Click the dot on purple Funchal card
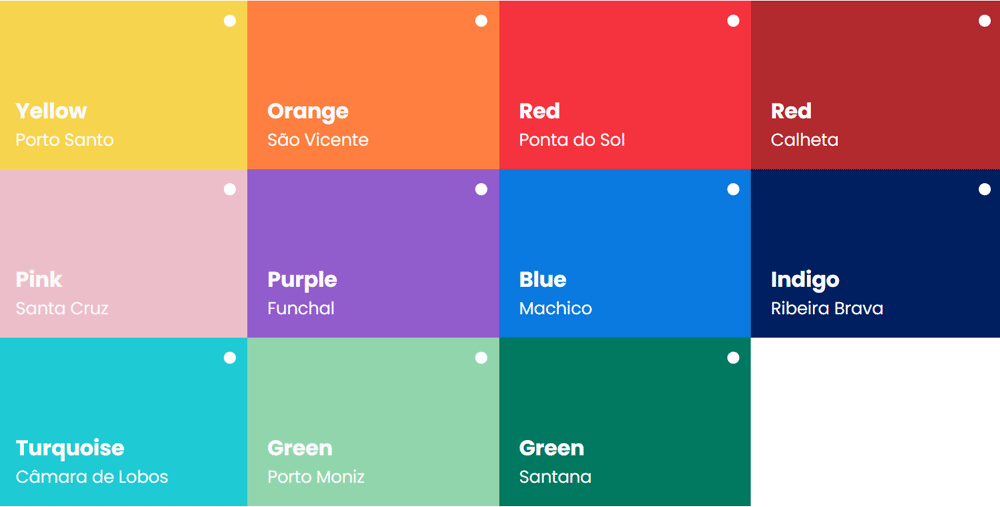Image resolution: width=1000 pixels, height=507 pixels. point(481,189)
